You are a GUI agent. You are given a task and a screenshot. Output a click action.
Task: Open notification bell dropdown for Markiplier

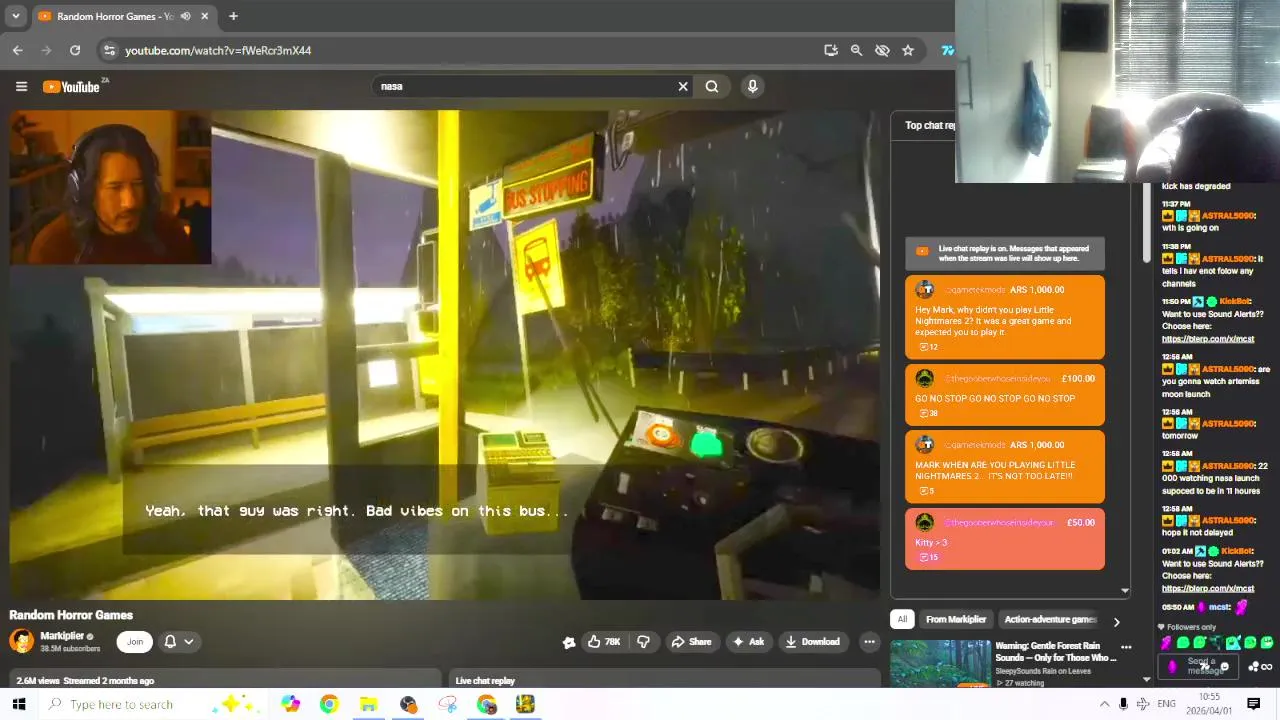click(x=179, y=642)
